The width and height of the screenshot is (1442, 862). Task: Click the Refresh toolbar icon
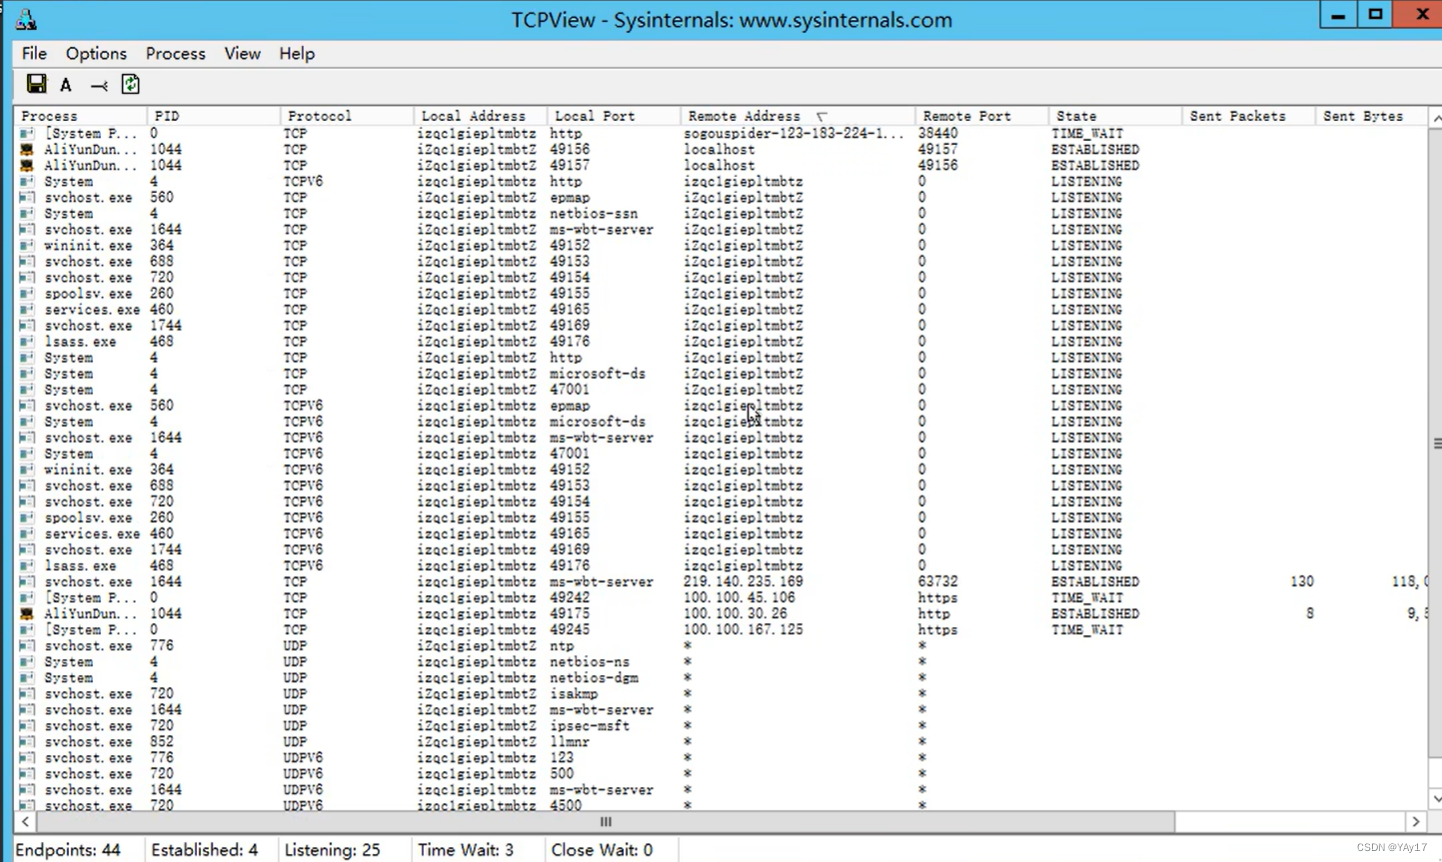pos(130,84)
